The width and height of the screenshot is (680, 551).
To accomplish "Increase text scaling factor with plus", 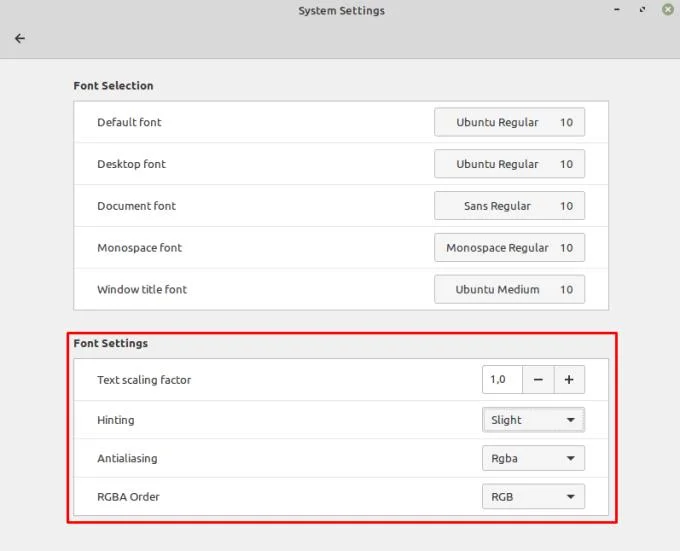I will [569, 380].
